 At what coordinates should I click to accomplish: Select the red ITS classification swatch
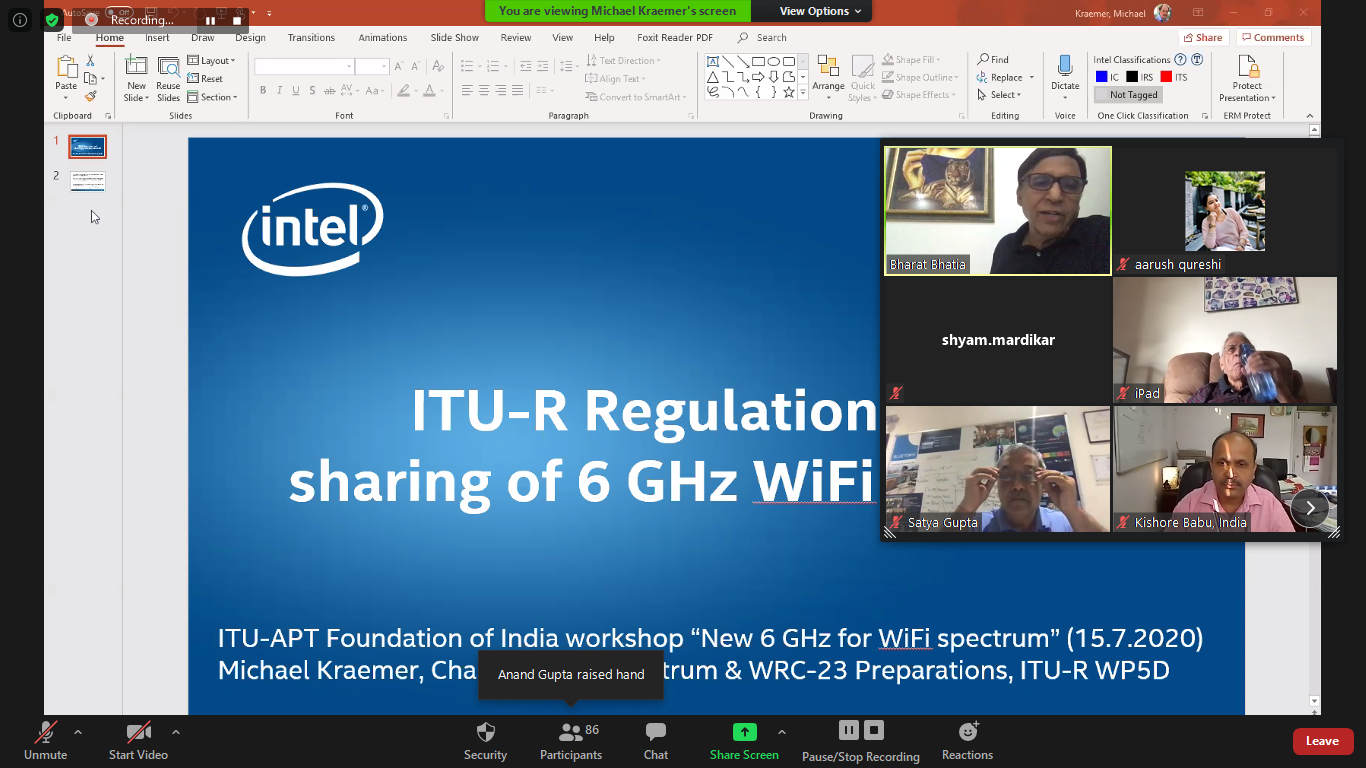[1166, 77]
